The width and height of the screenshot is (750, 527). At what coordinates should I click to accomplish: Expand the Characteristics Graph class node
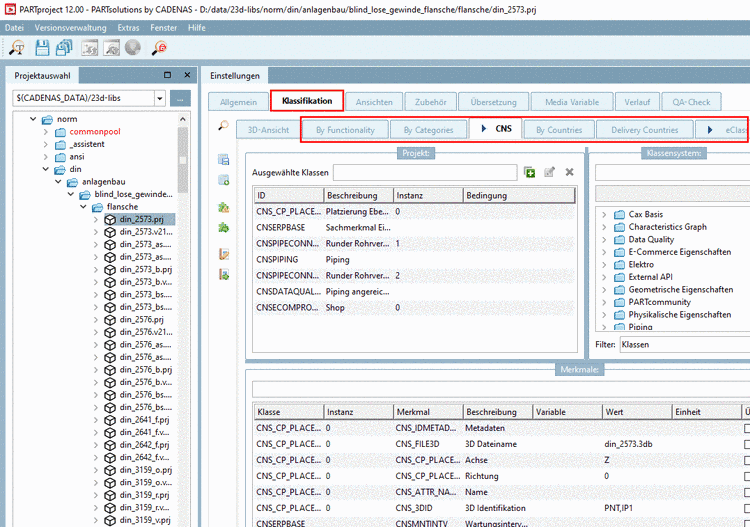point(604,227)
